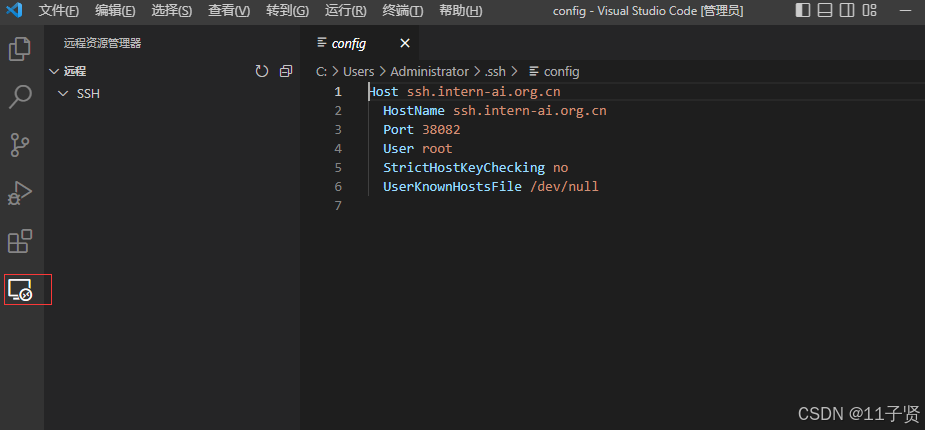Open the 文件(F) menu
The width and height of the screenshot is (925, 430).
[58, 11]
